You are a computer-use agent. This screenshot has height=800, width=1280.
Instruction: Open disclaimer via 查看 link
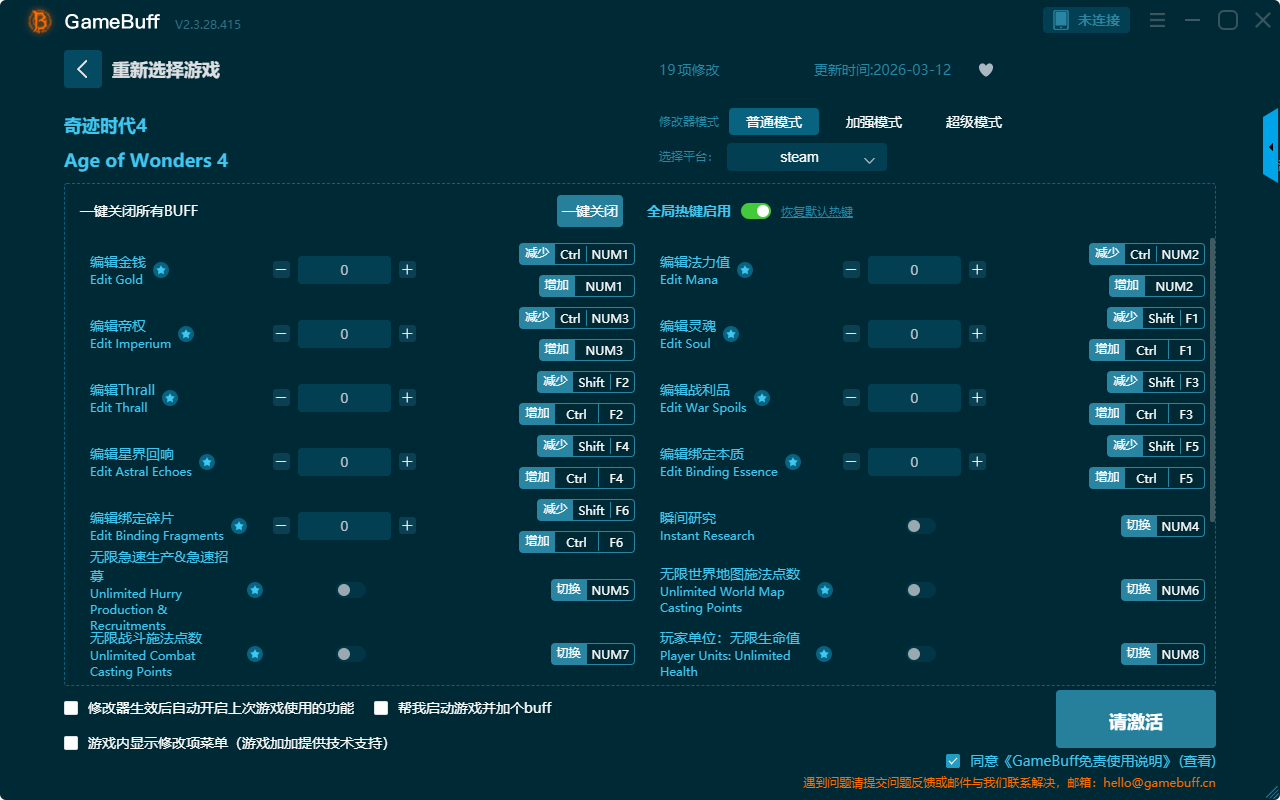1198,761
